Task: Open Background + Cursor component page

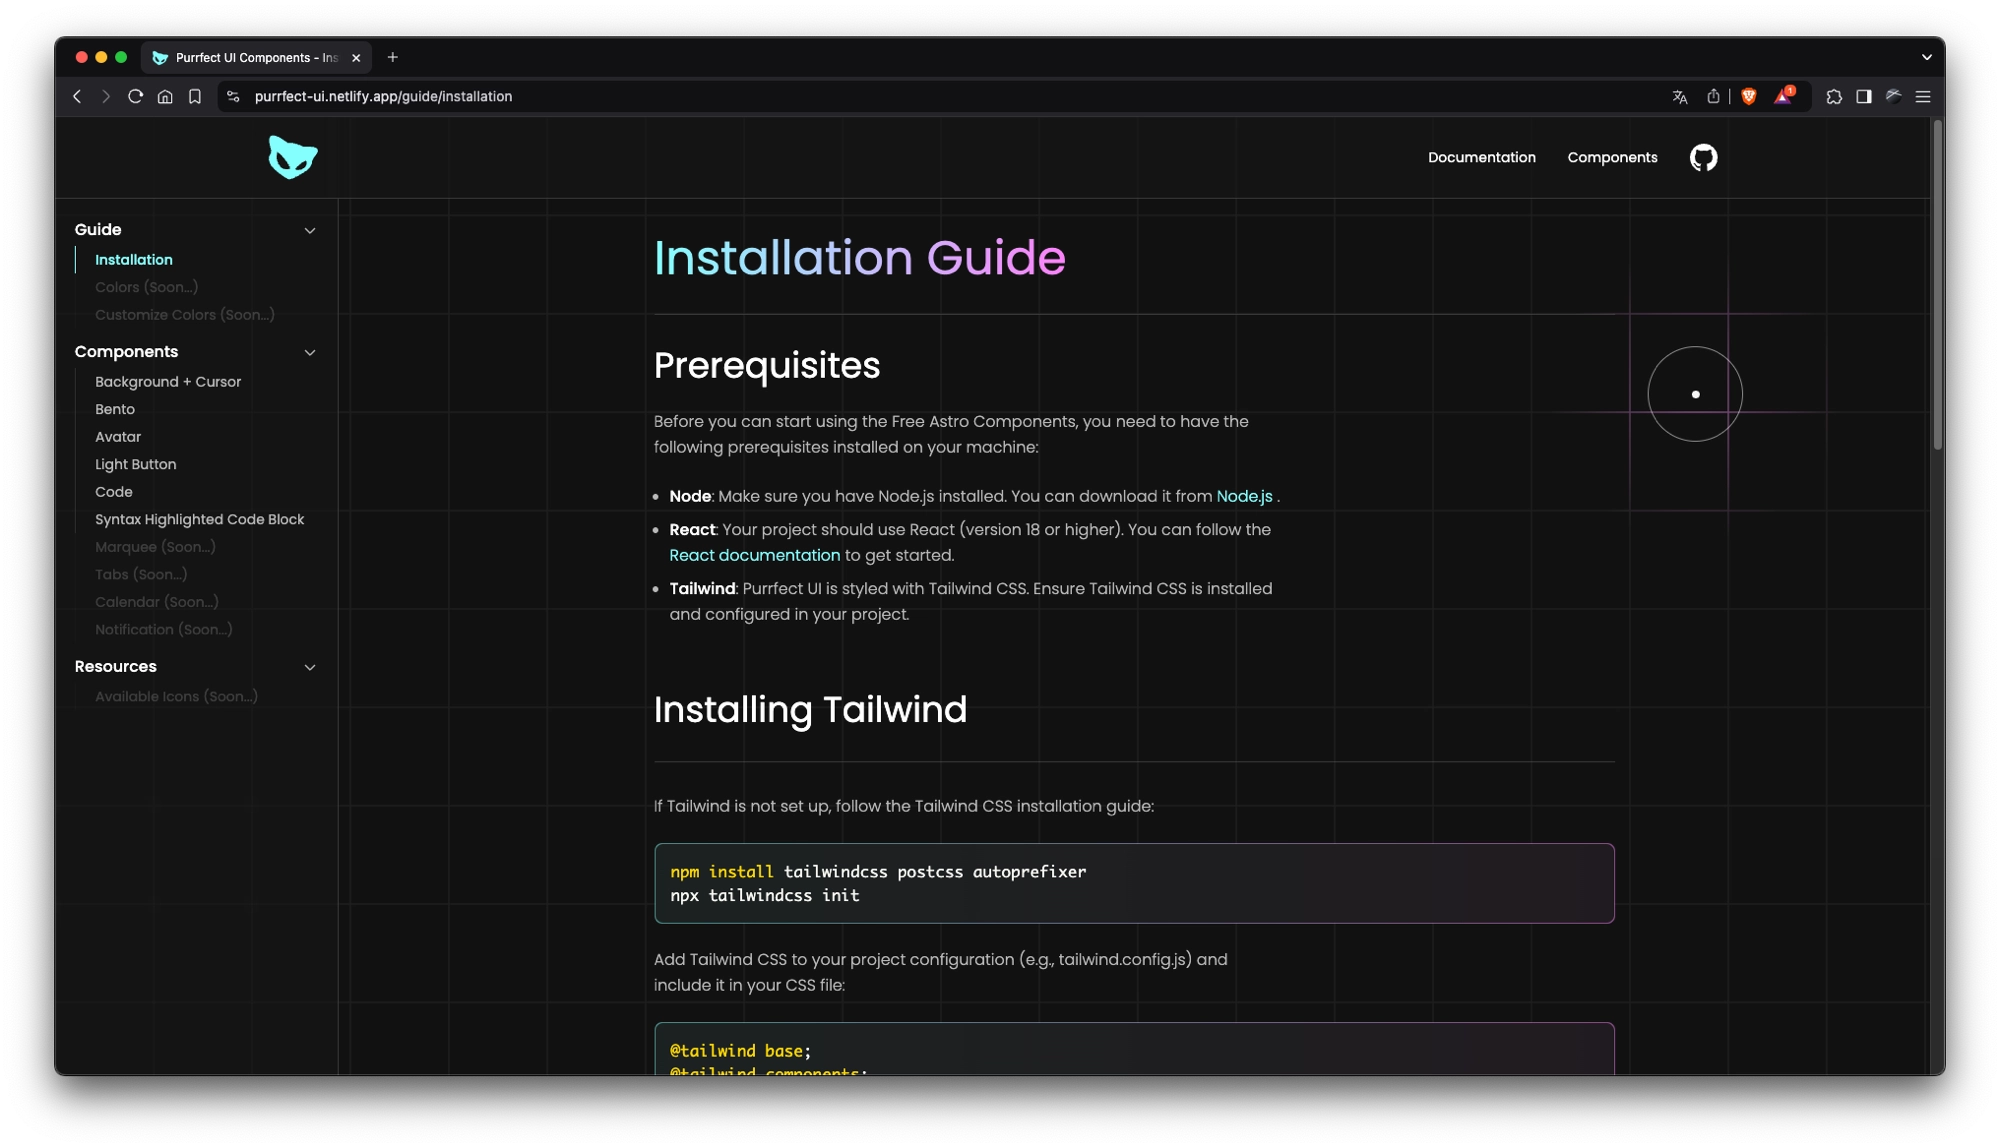Action: coord(168,382)
